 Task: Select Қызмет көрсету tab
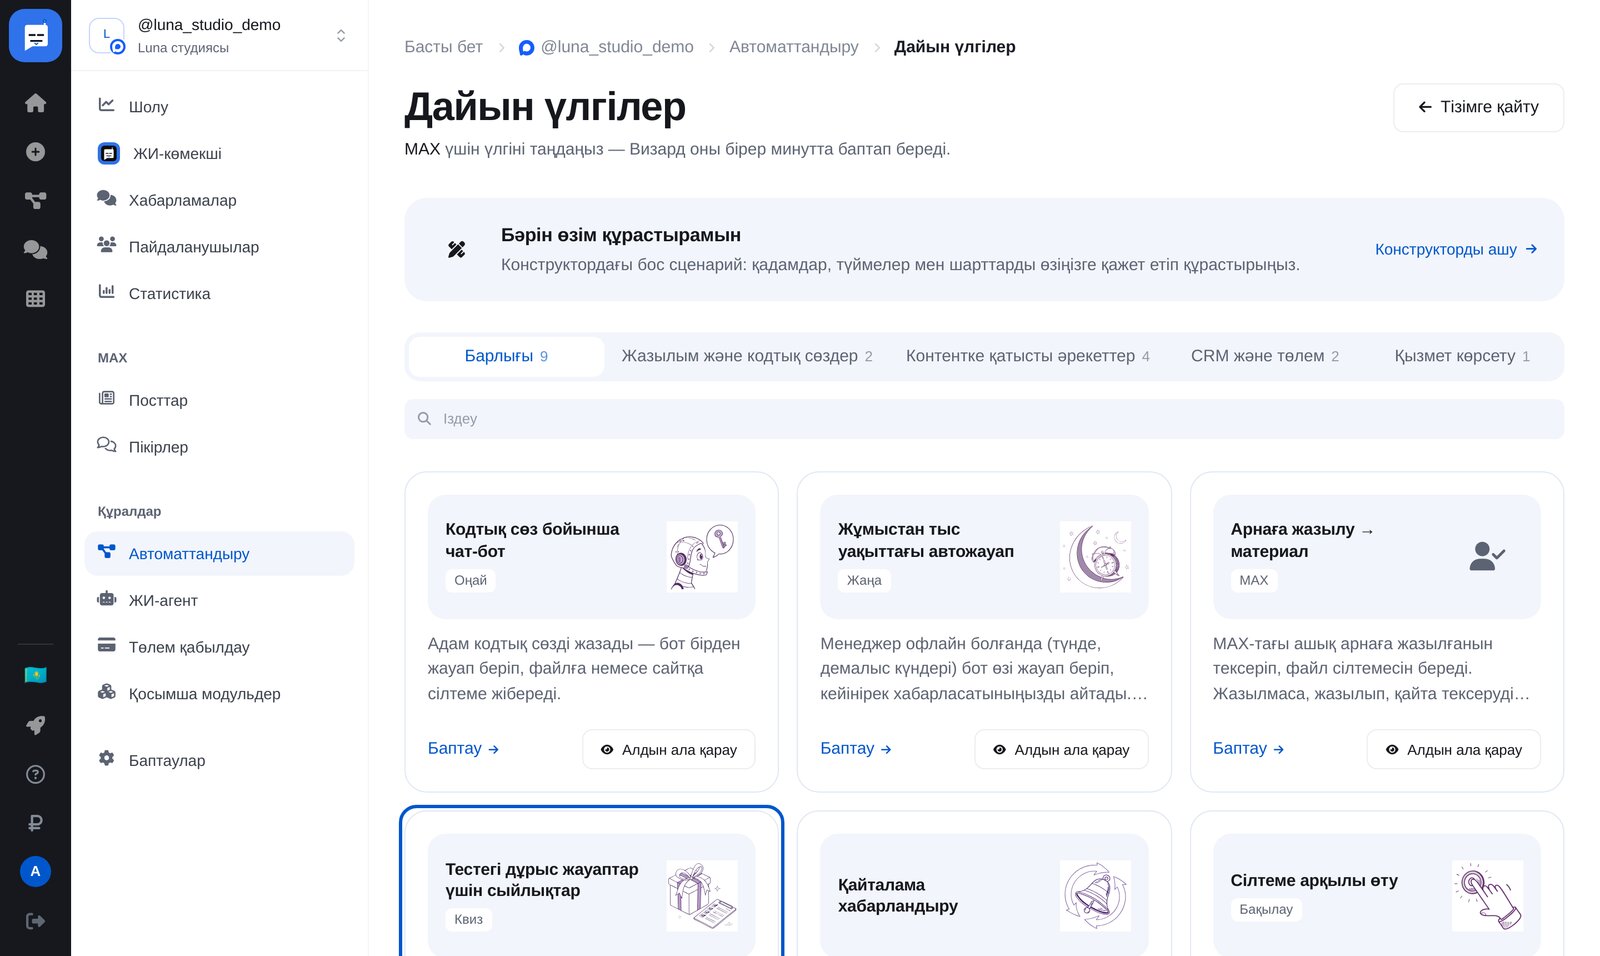point(1462,356)
